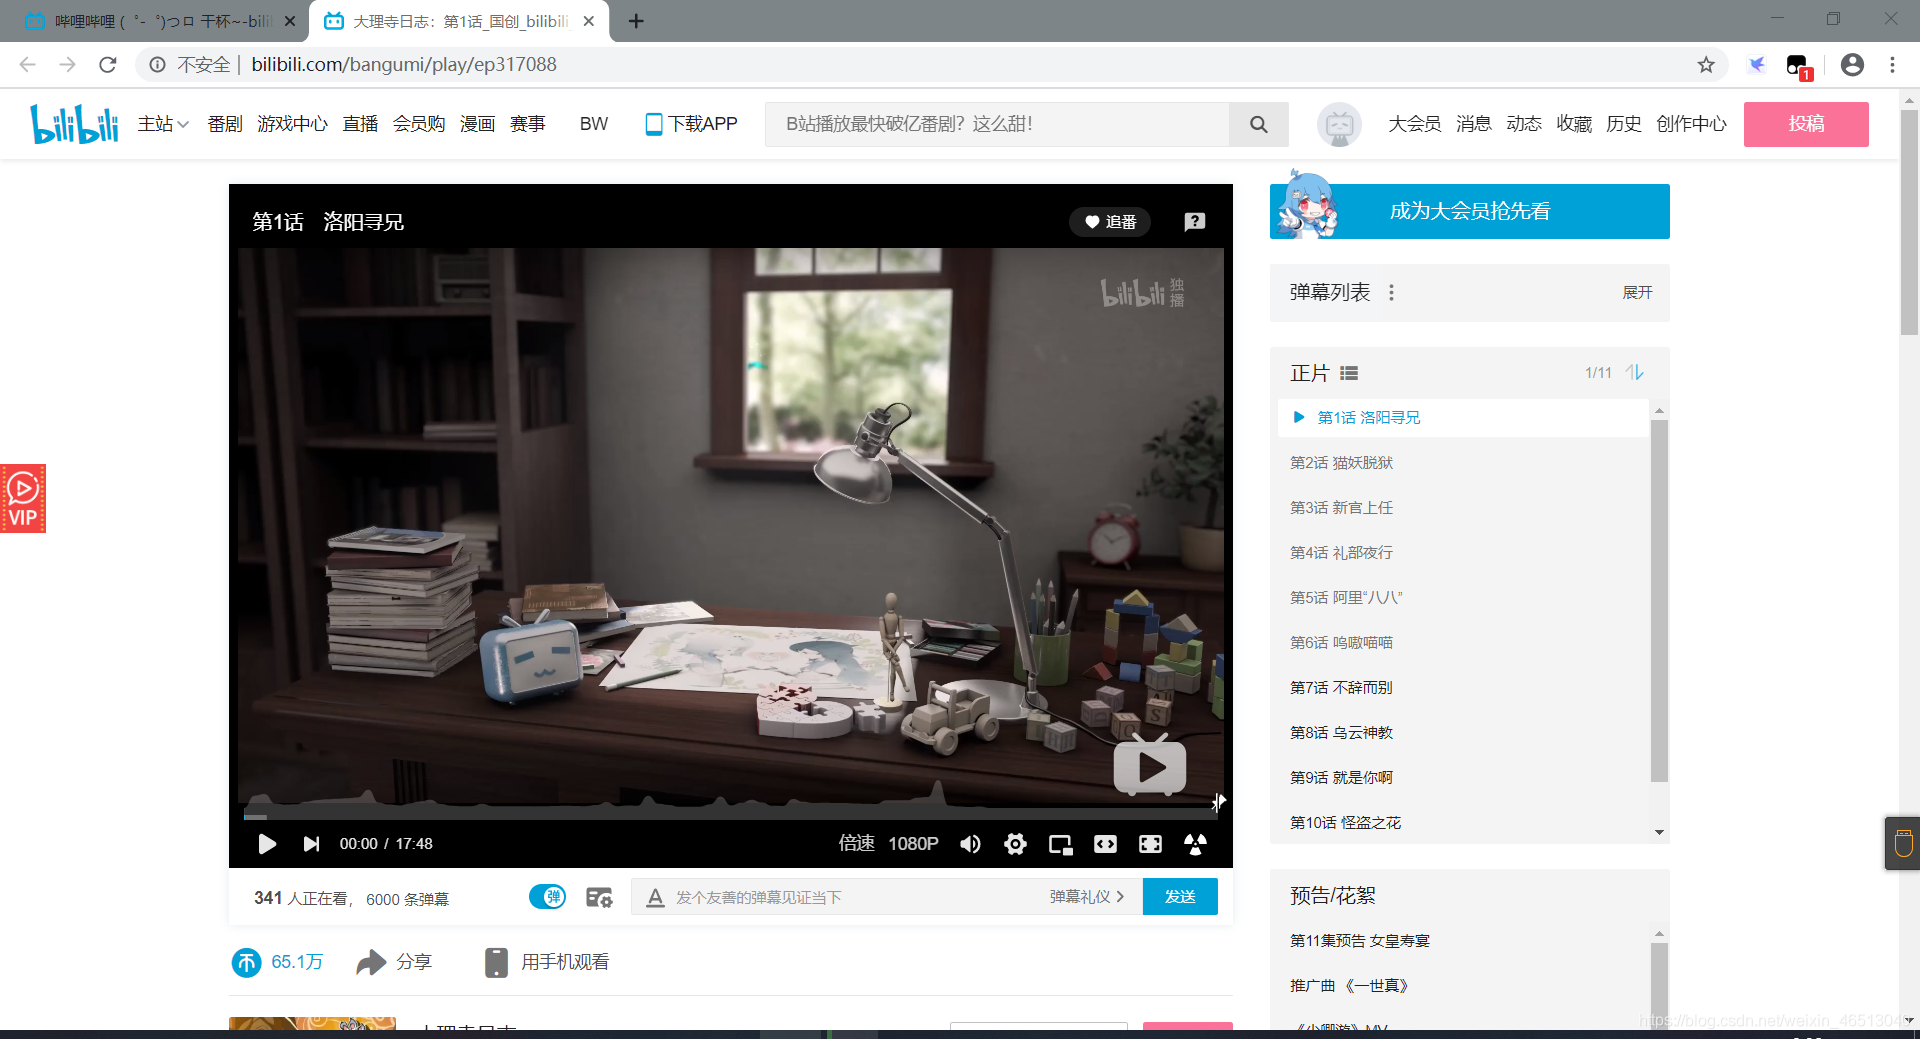
Task: Toggle the danmaku display switch
Action: pyautogui.click(x=547, y=897)
